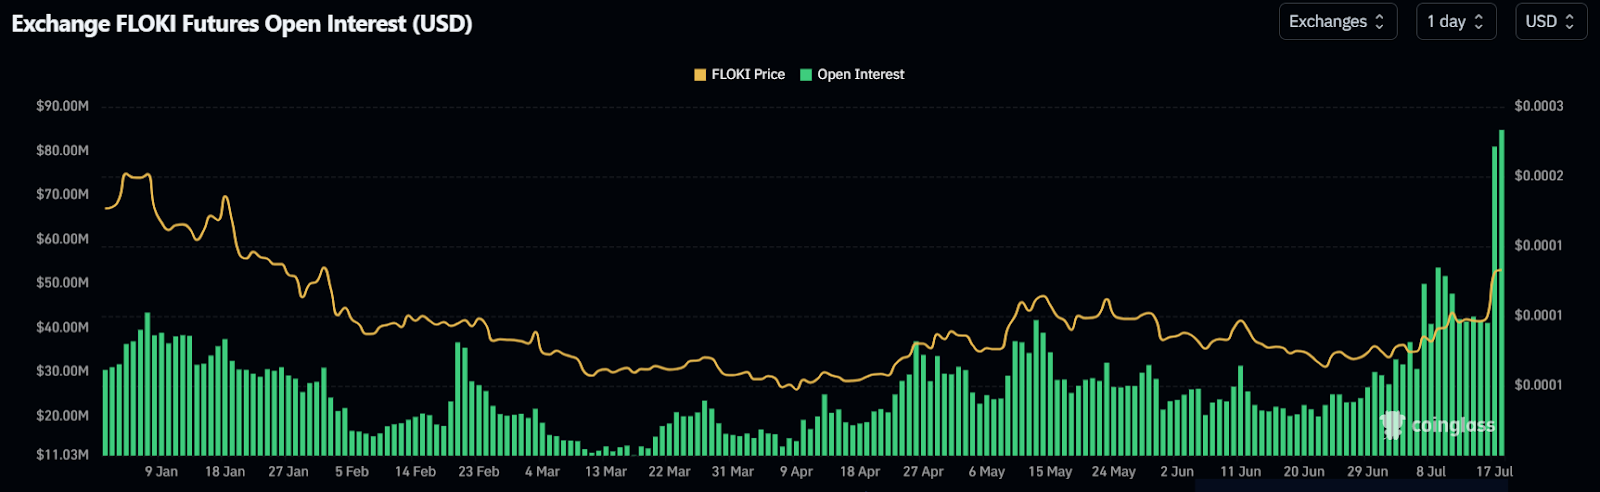Open the USD currency dropdown
The height and width of the screenshot is (492, 1600).
(1550, 21)
